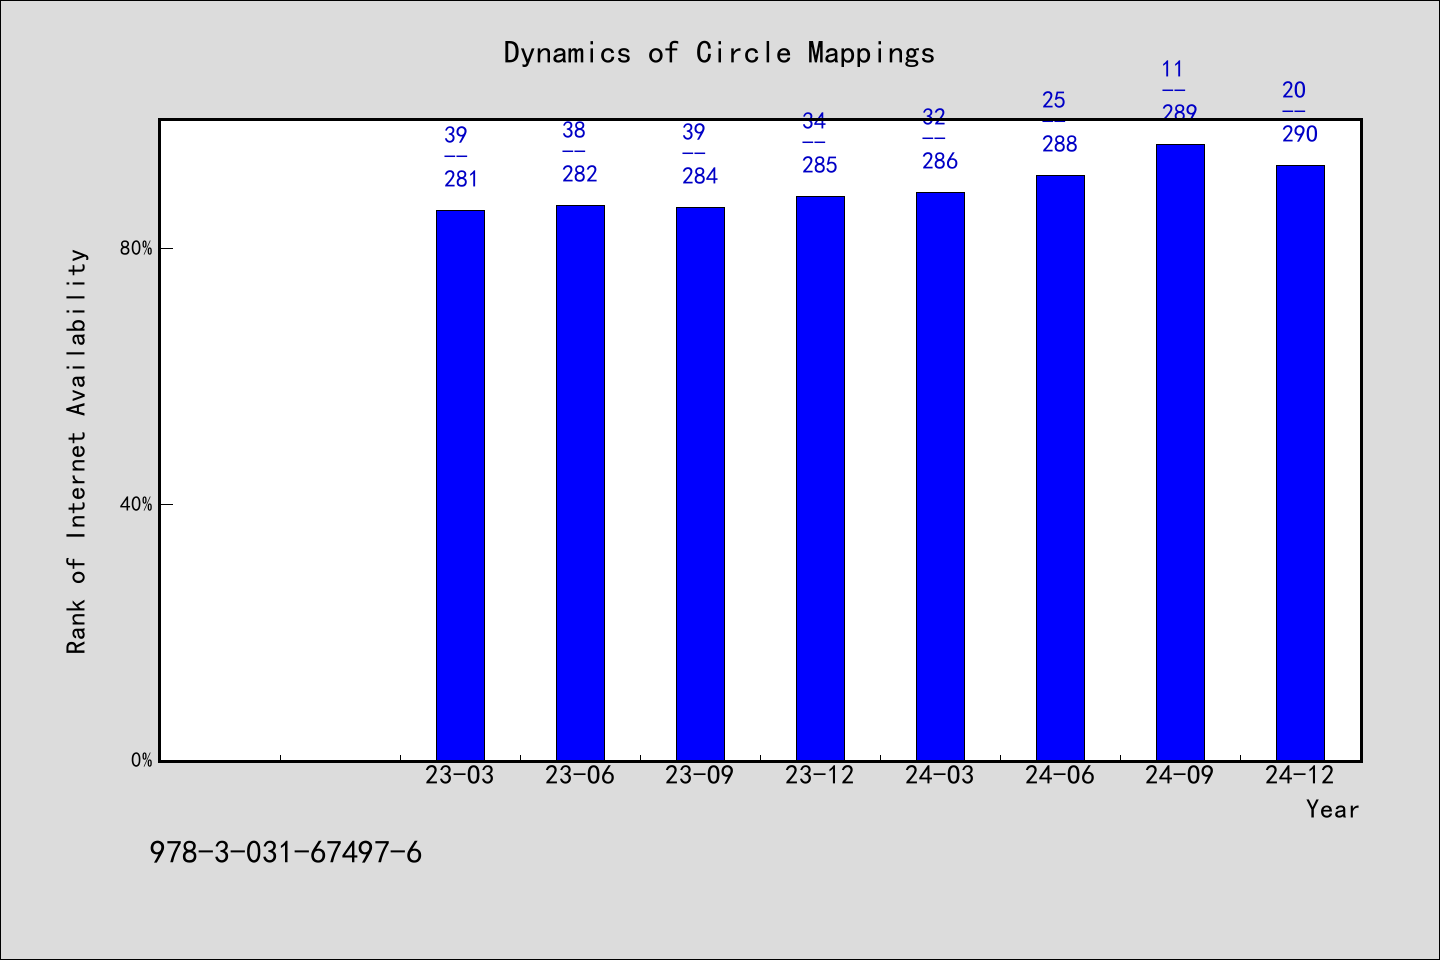Viewport: 1440px width, 960px height.
Task: Click the data label value '286'
Action: [x=940, y=162]
